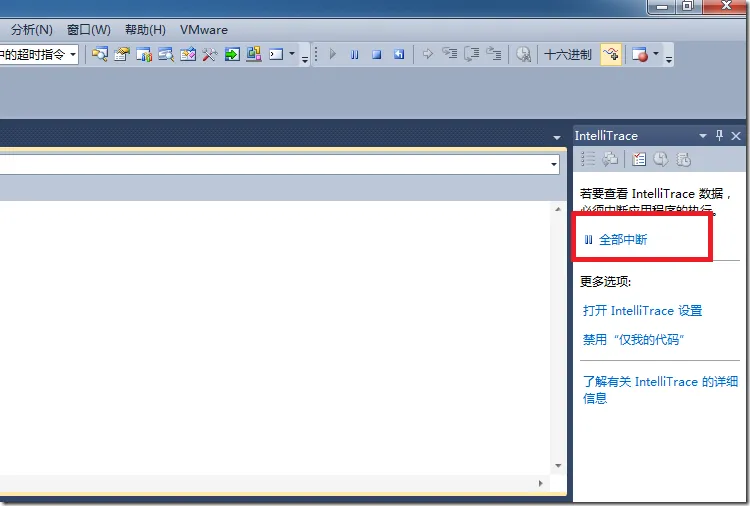The height and width of the screenshot is (506, 750).
Task: Open the Extension Manager colored blocks icon
Action: click(254, 55)
